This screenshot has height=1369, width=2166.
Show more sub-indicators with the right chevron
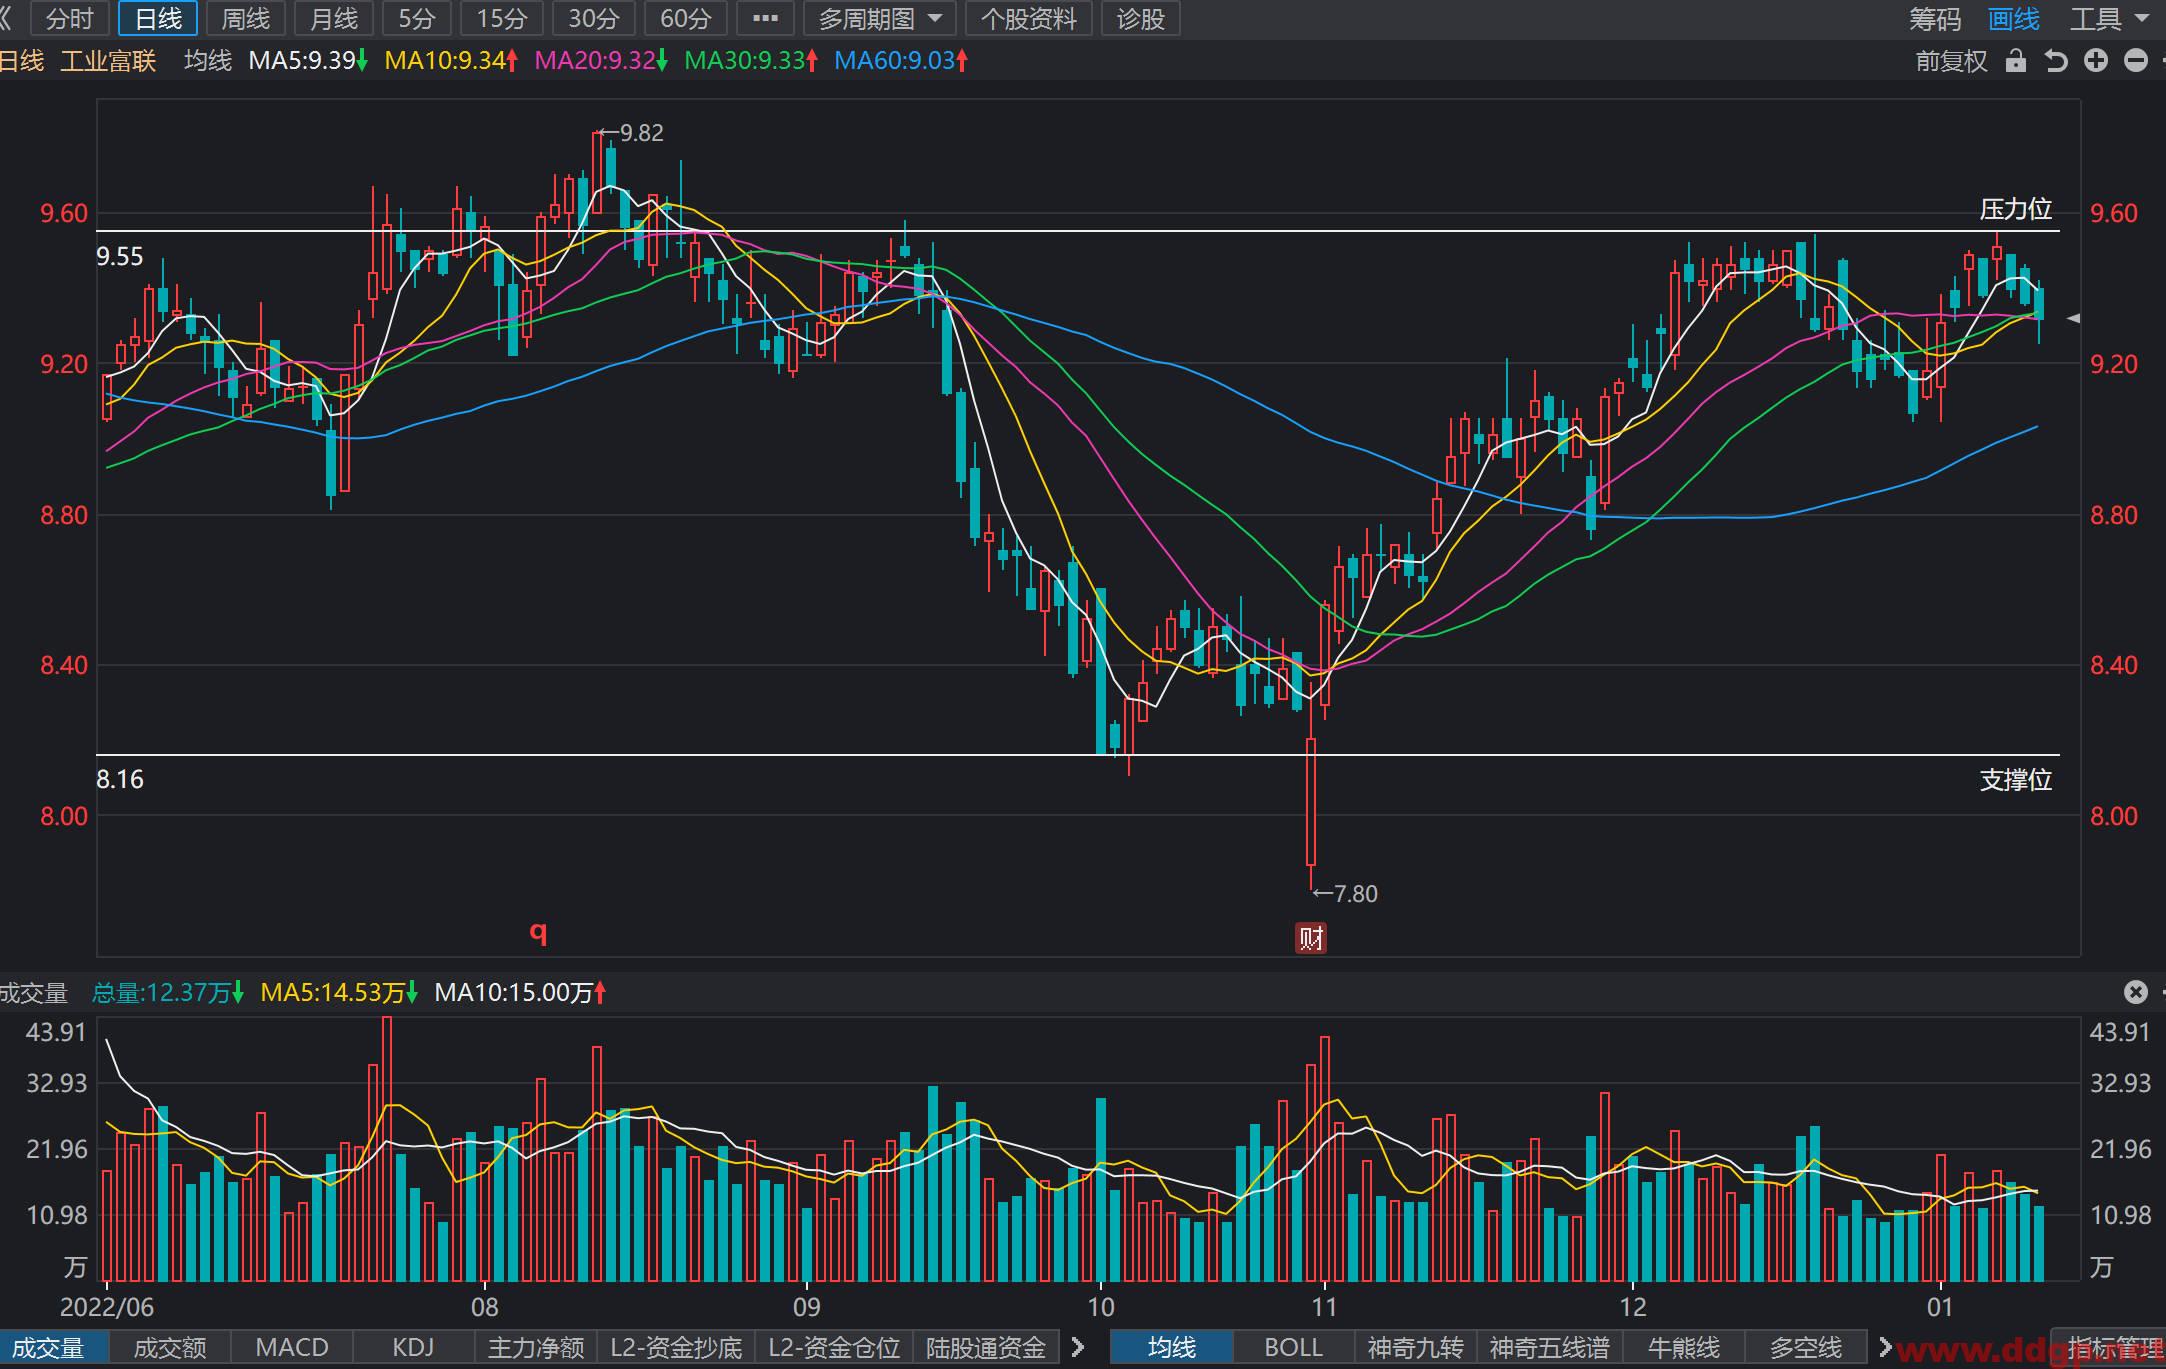coord(1078,1348)
